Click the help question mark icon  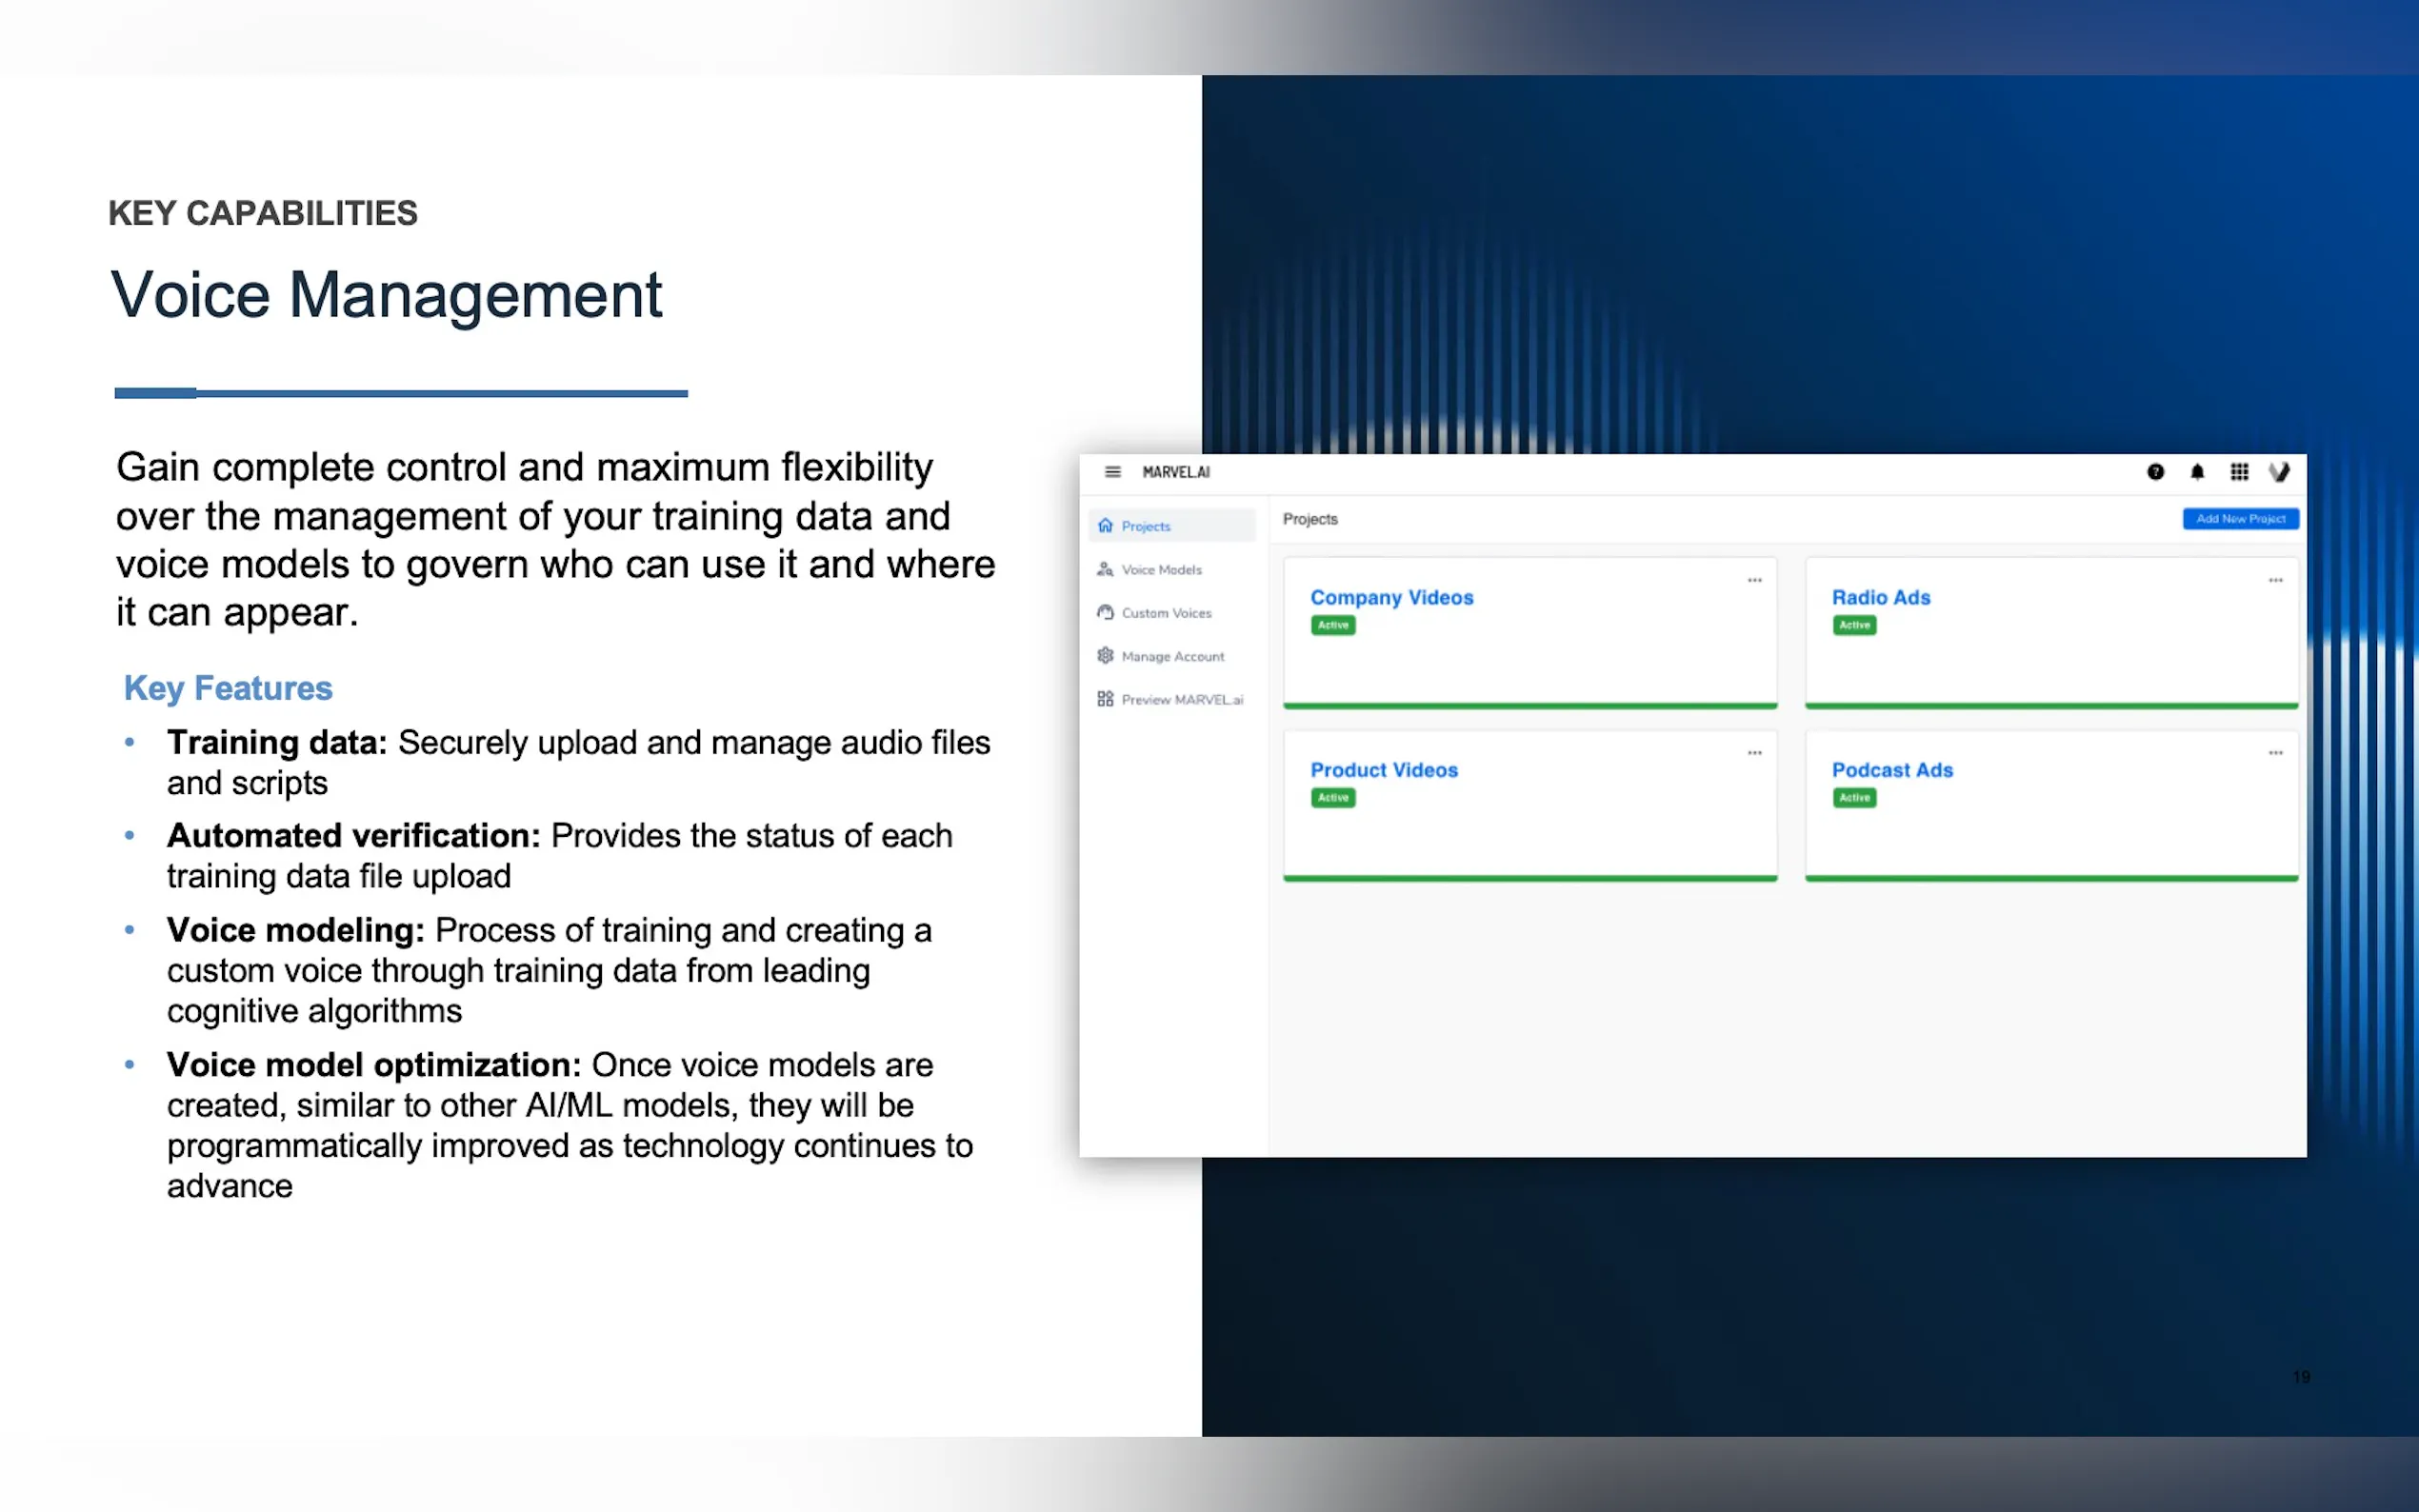tap(2155, 472)
